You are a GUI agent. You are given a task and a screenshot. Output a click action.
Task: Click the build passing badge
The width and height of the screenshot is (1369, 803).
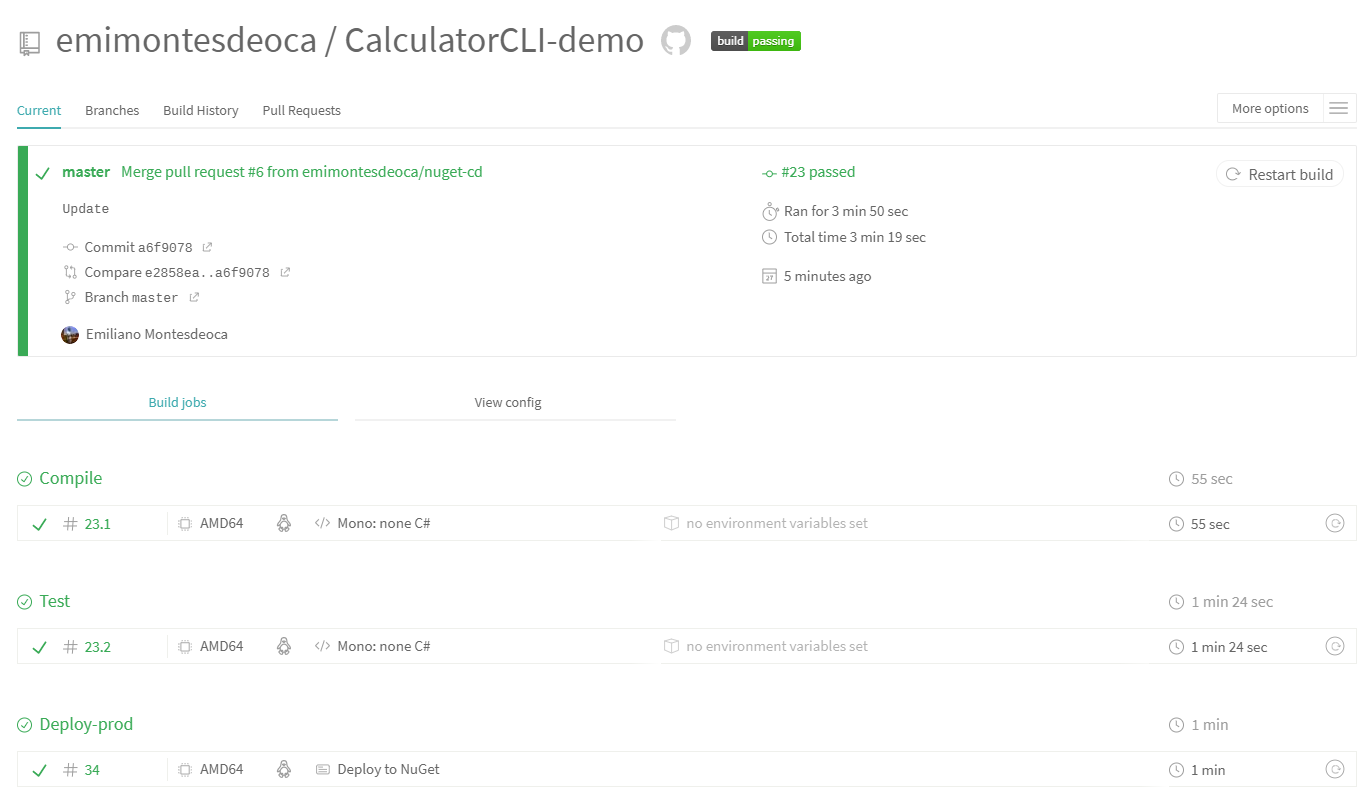pos(756,41)
